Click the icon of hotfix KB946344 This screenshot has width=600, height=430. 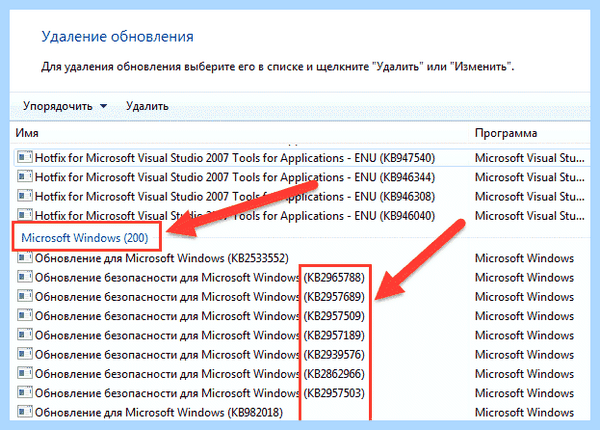point(24,176)
